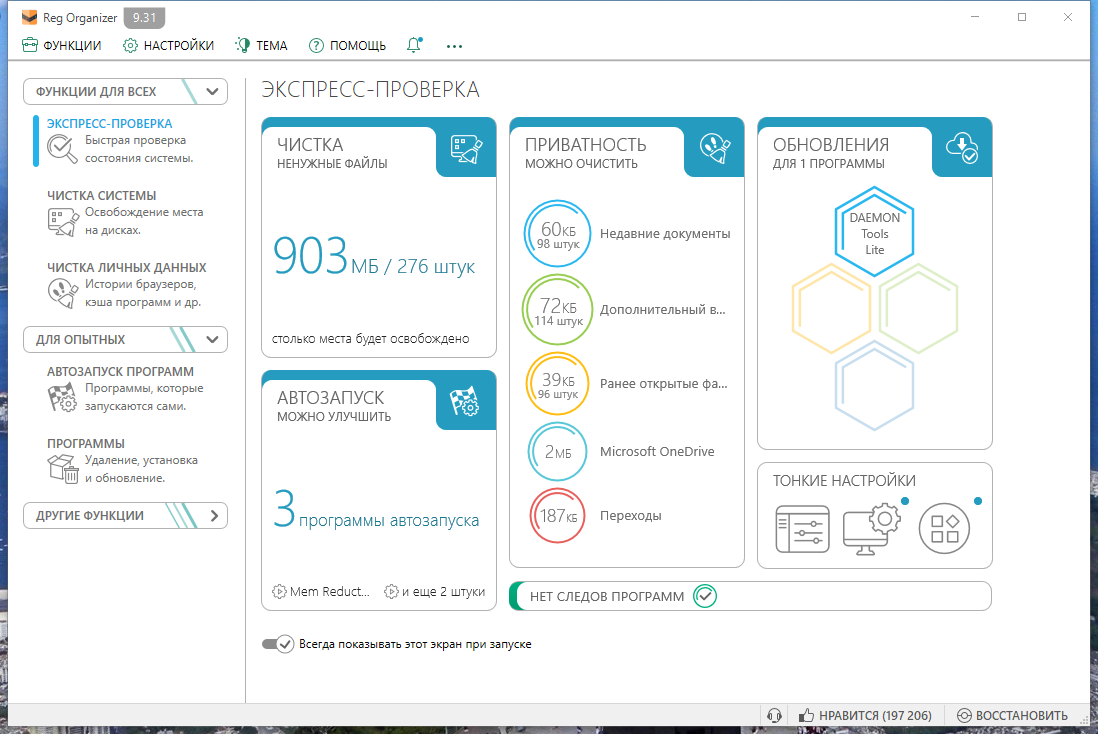Open the monitor gear icon in Тонкие настройки
This screenshot has width=1098, height=734.
[x=871, y=529]
